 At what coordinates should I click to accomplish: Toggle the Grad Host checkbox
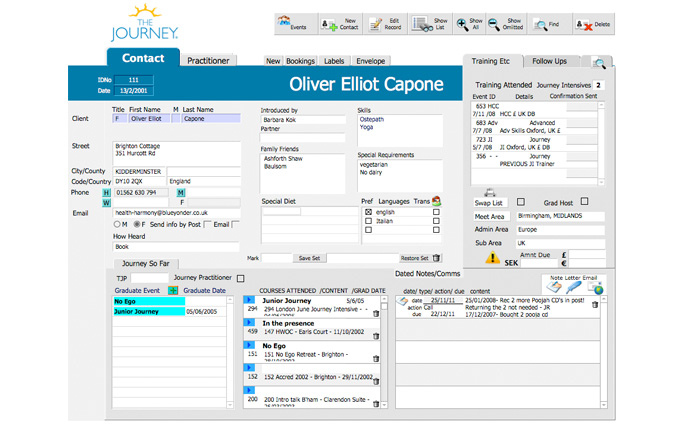[x=584, y=201]
